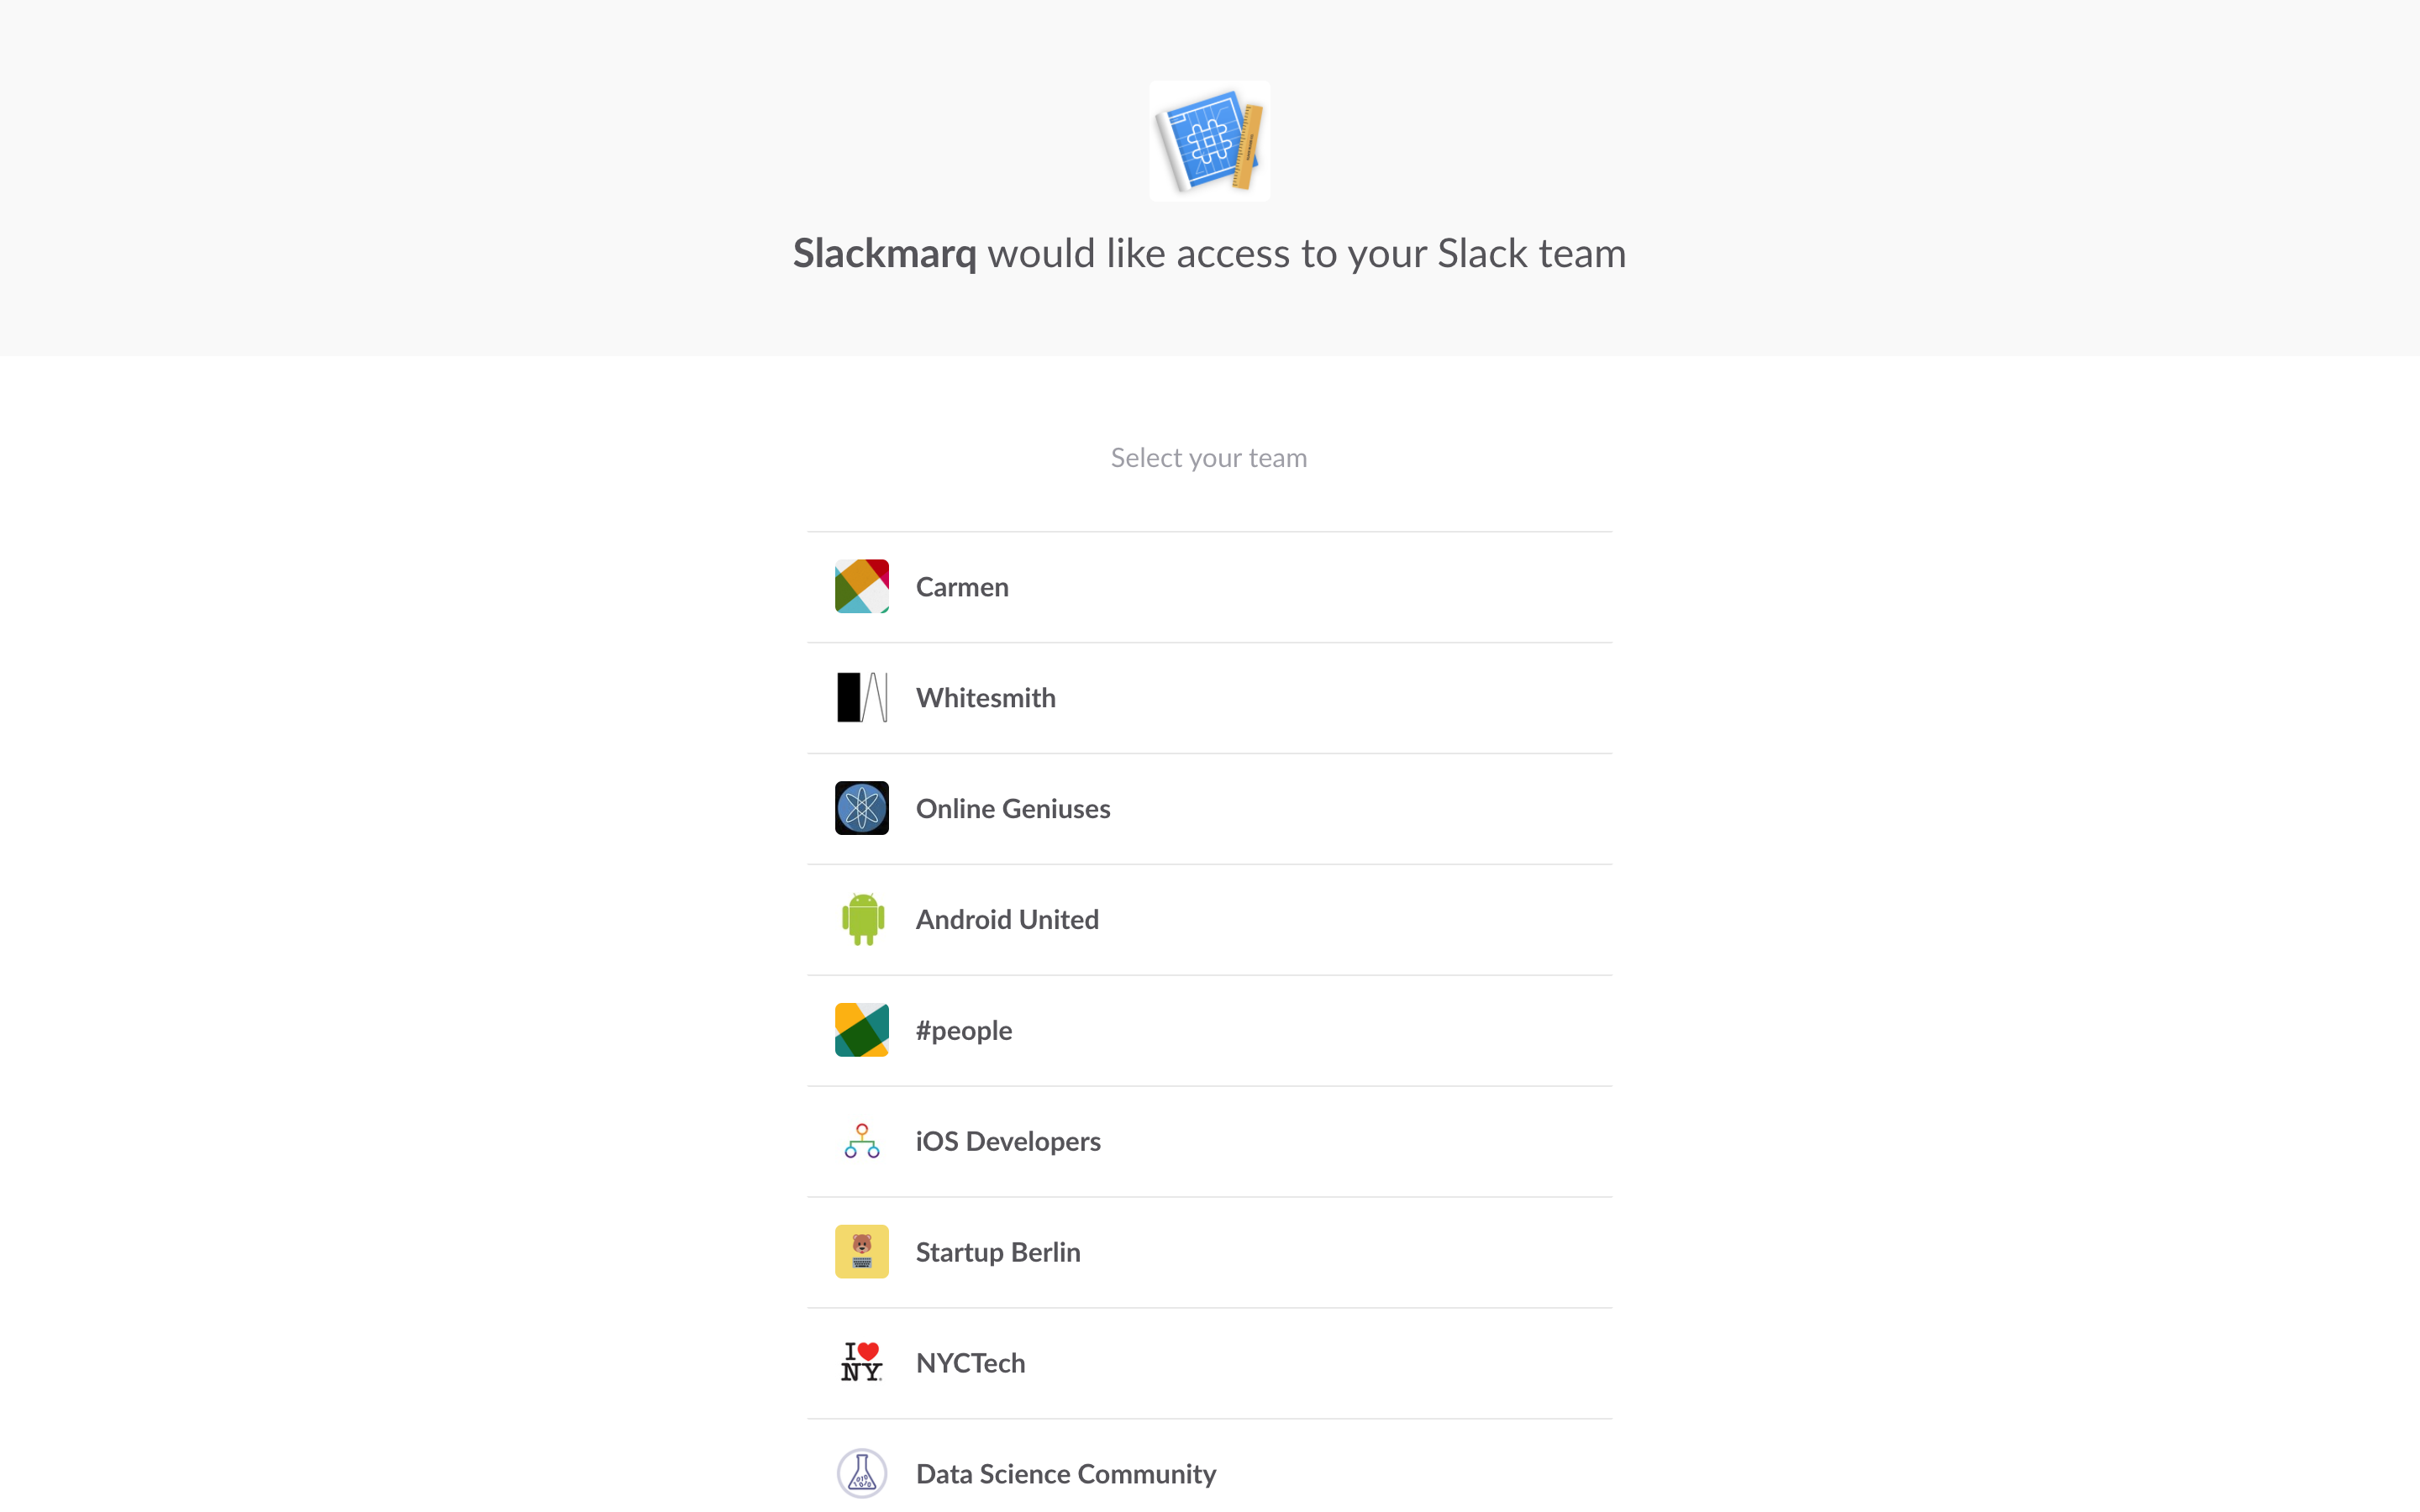Select the #people team name
Viewport: 2420px width, 1512px height.
coord(963,1031)
